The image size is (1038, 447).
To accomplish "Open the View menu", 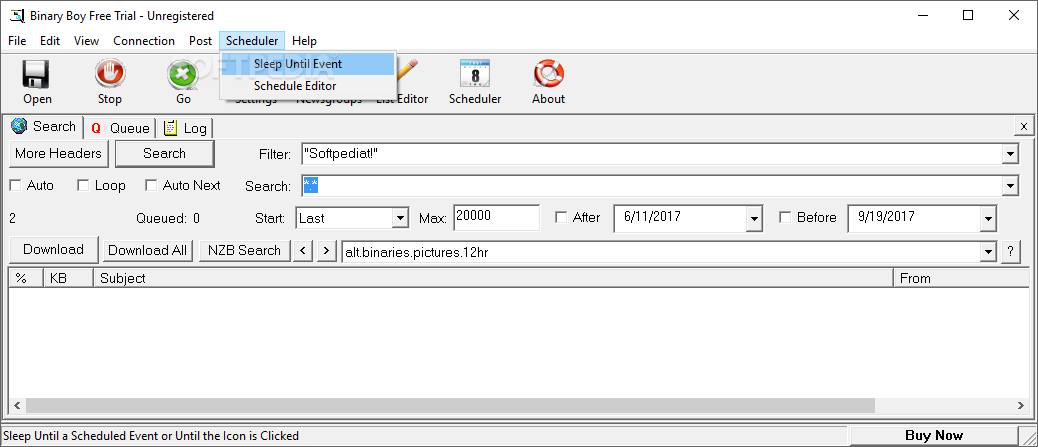I will 86,40.
